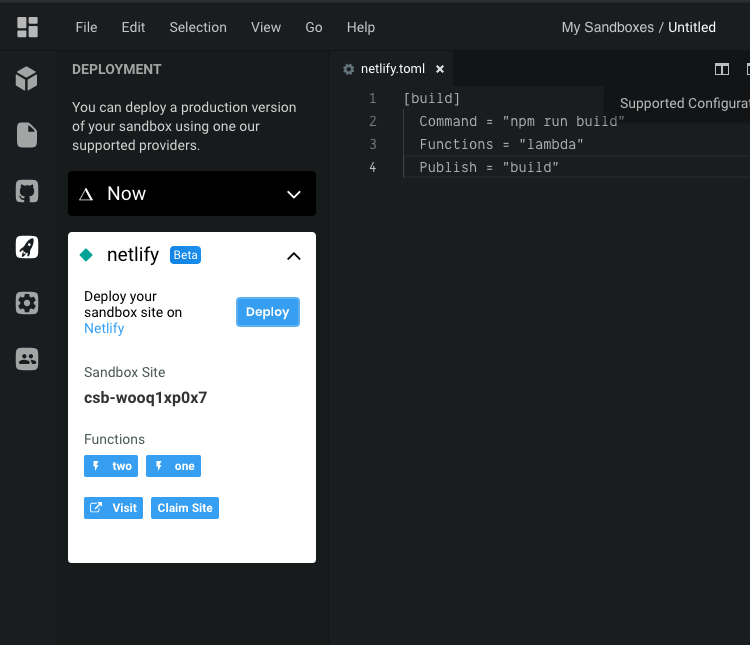Open the Edit menu
This screenshot has width=750, height=645.
[x=133, y=27]
